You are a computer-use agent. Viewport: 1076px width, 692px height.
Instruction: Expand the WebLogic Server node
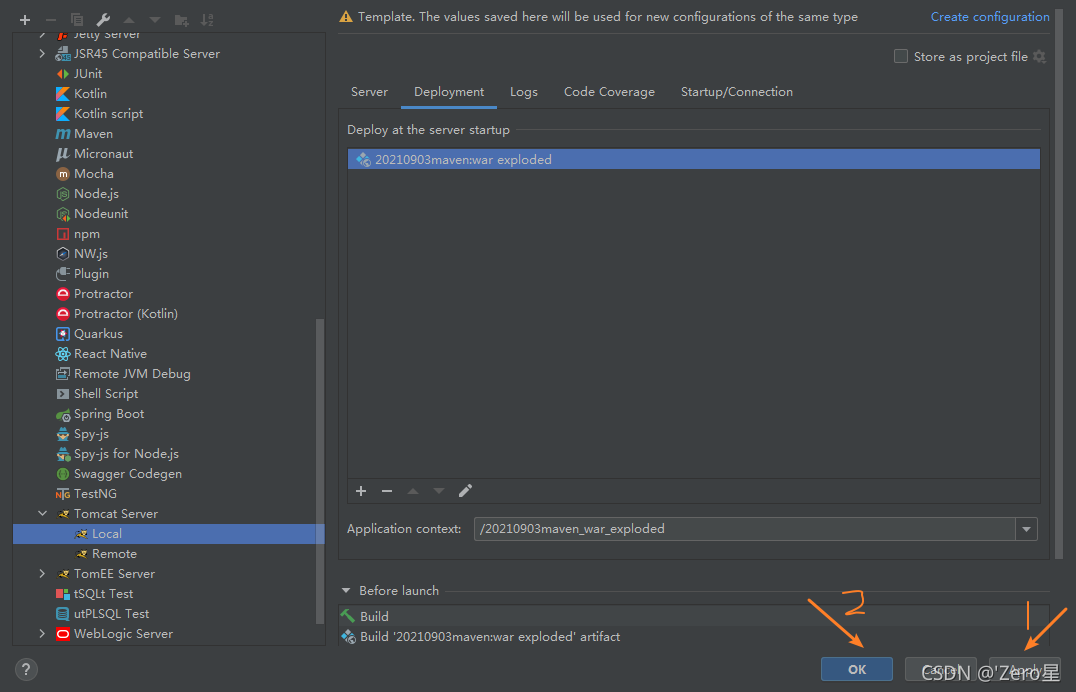point(43,634)
